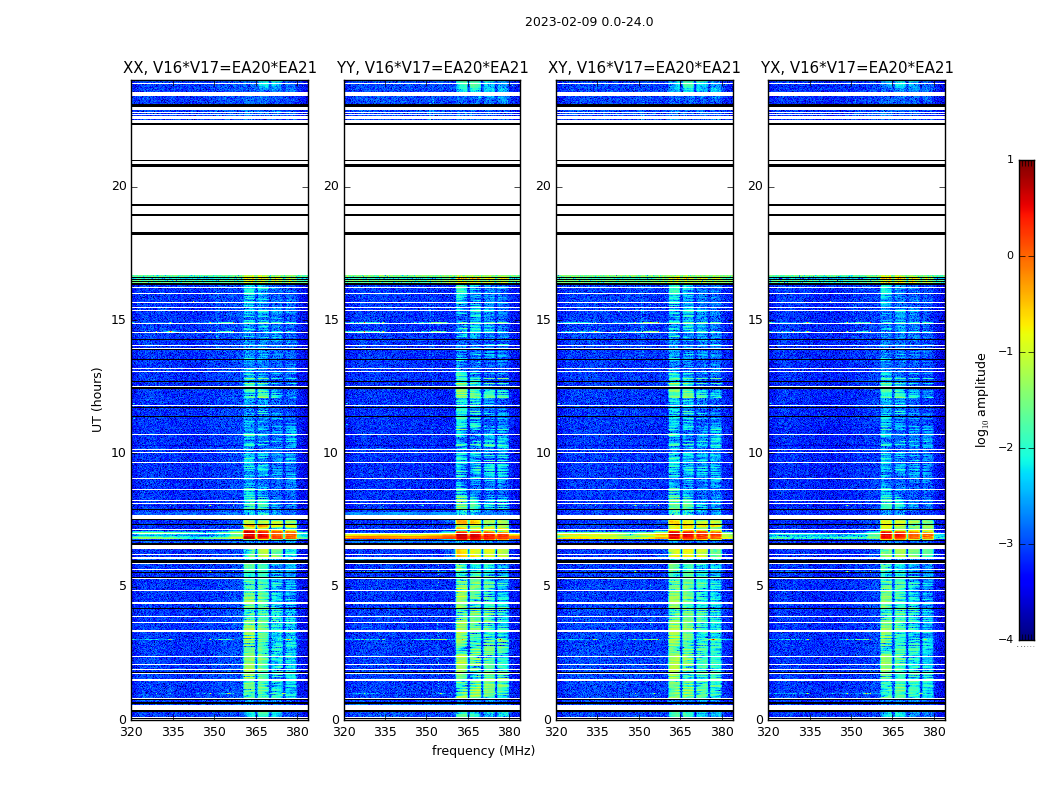The image size is (1050, 800).
Task: Select the XX panel title text
Action: pos(219,68)
